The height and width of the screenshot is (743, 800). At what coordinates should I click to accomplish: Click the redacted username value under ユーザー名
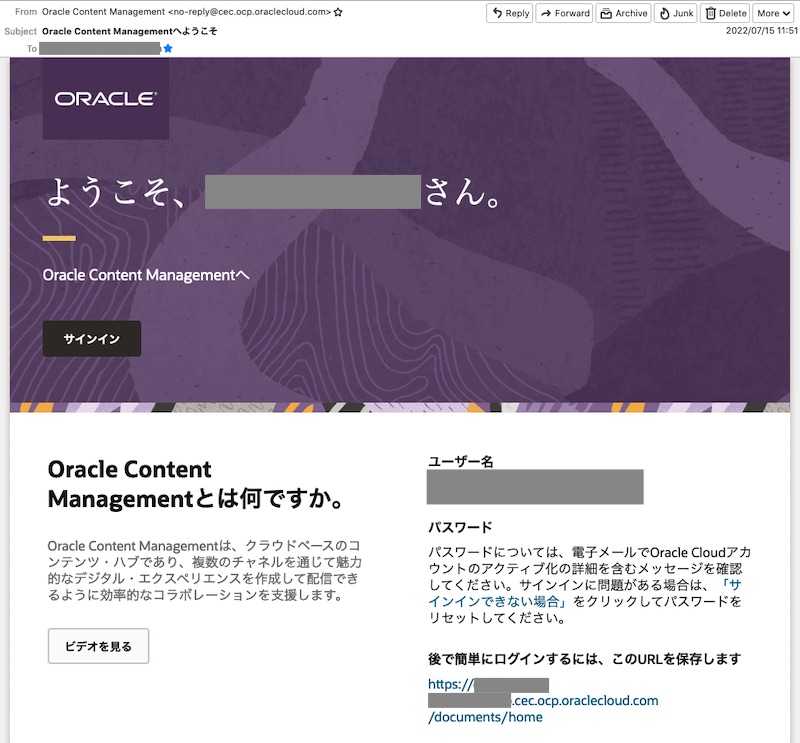pyautogui.click(x=534, y=487)
